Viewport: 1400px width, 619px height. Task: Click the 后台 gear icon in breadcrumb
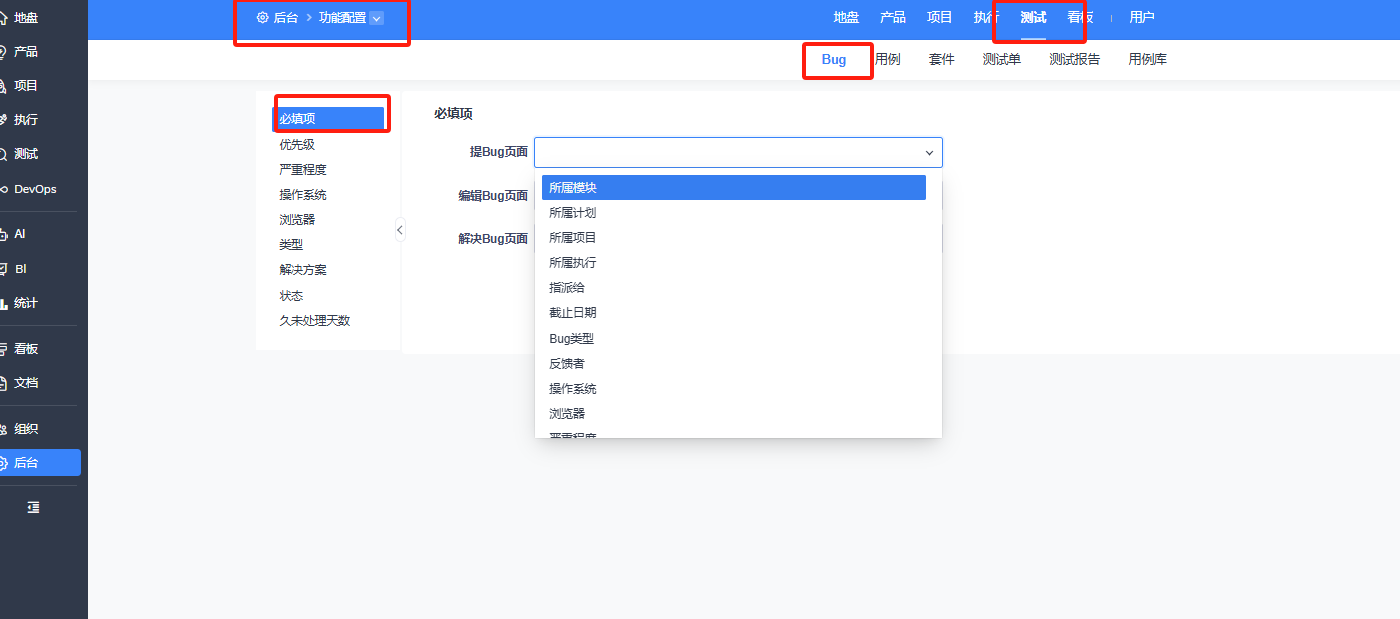coord(262,17)
